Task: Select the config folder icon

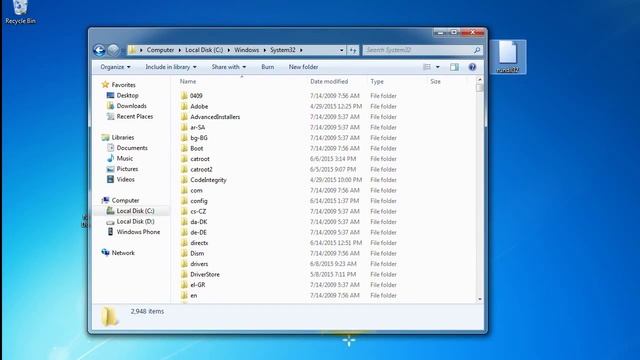Action: coord(184,201)
